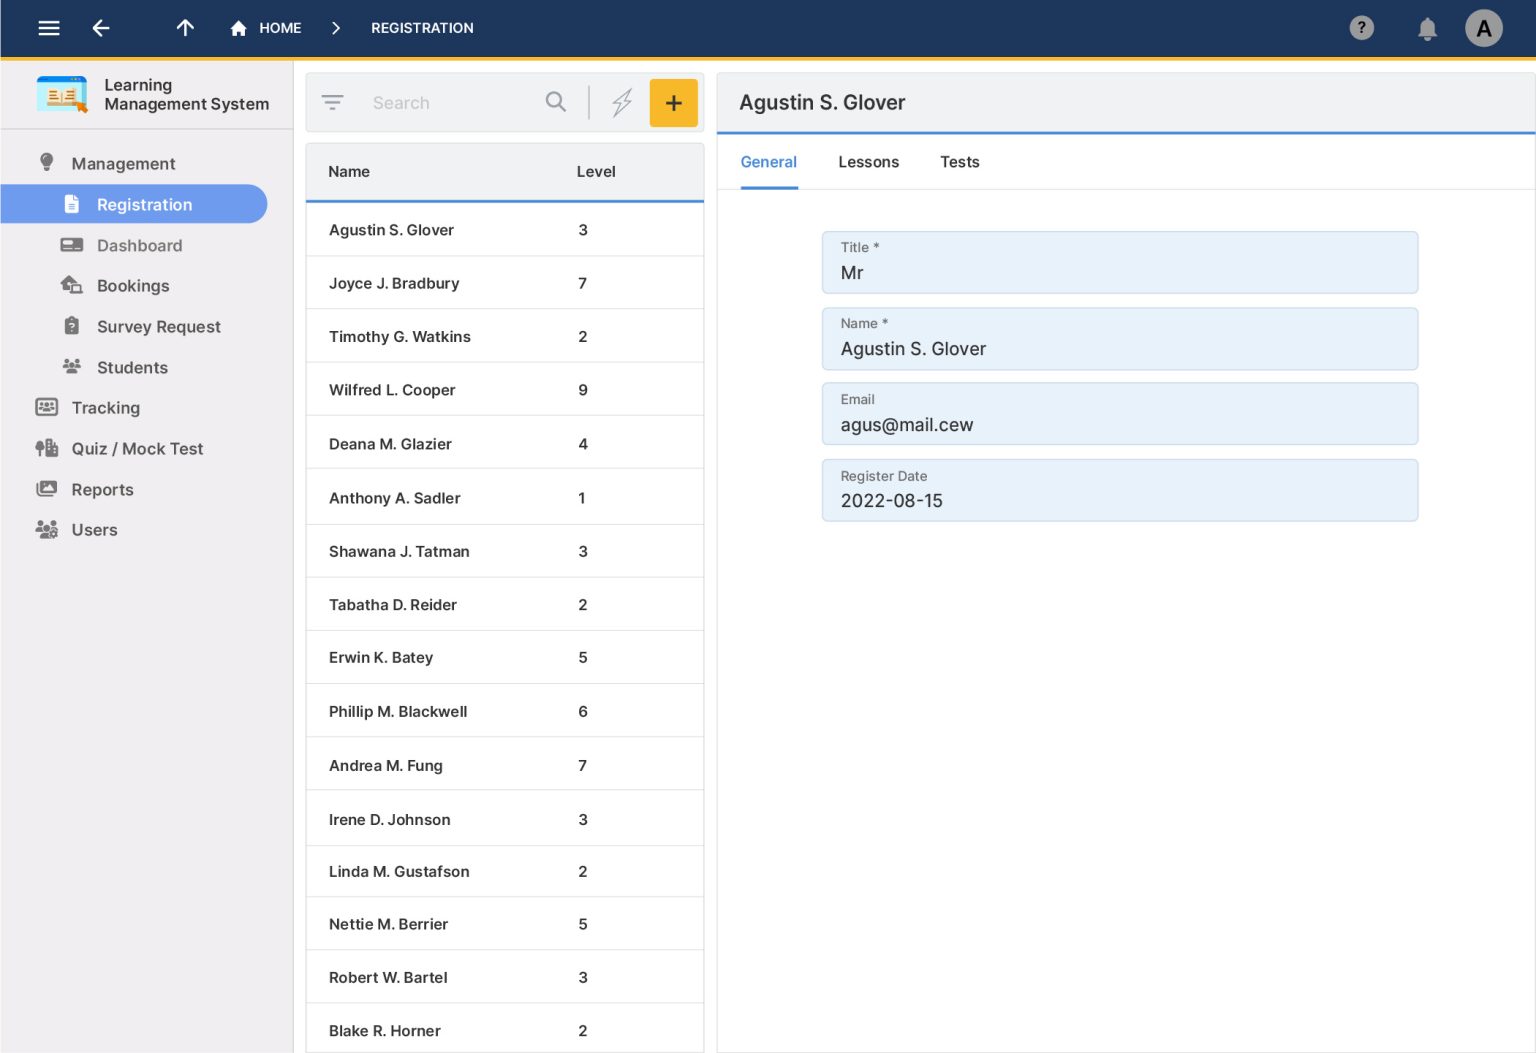Image resolution: width=1536 pixels, height=1053 pixels.
Task: Sort list by Level column header
Action: point(596,172)
